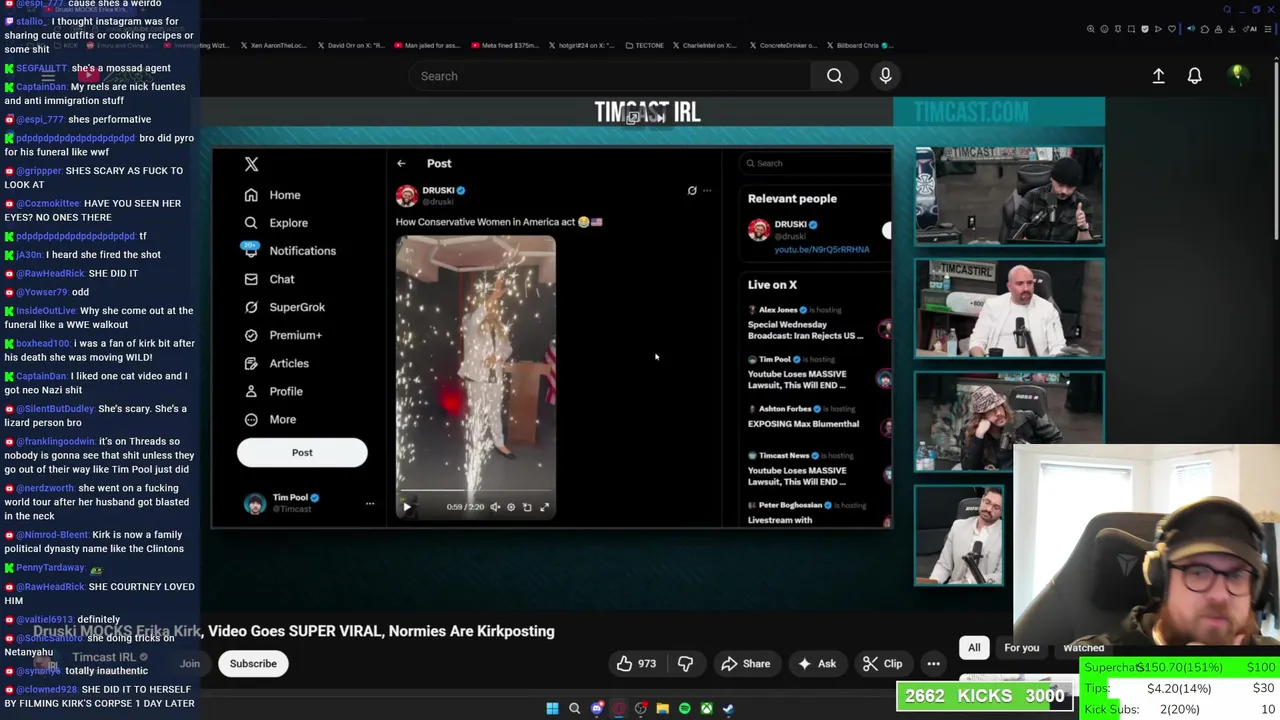Open the account avatar menu
The image size is (1280, 720).
[x=1237, y=75]
